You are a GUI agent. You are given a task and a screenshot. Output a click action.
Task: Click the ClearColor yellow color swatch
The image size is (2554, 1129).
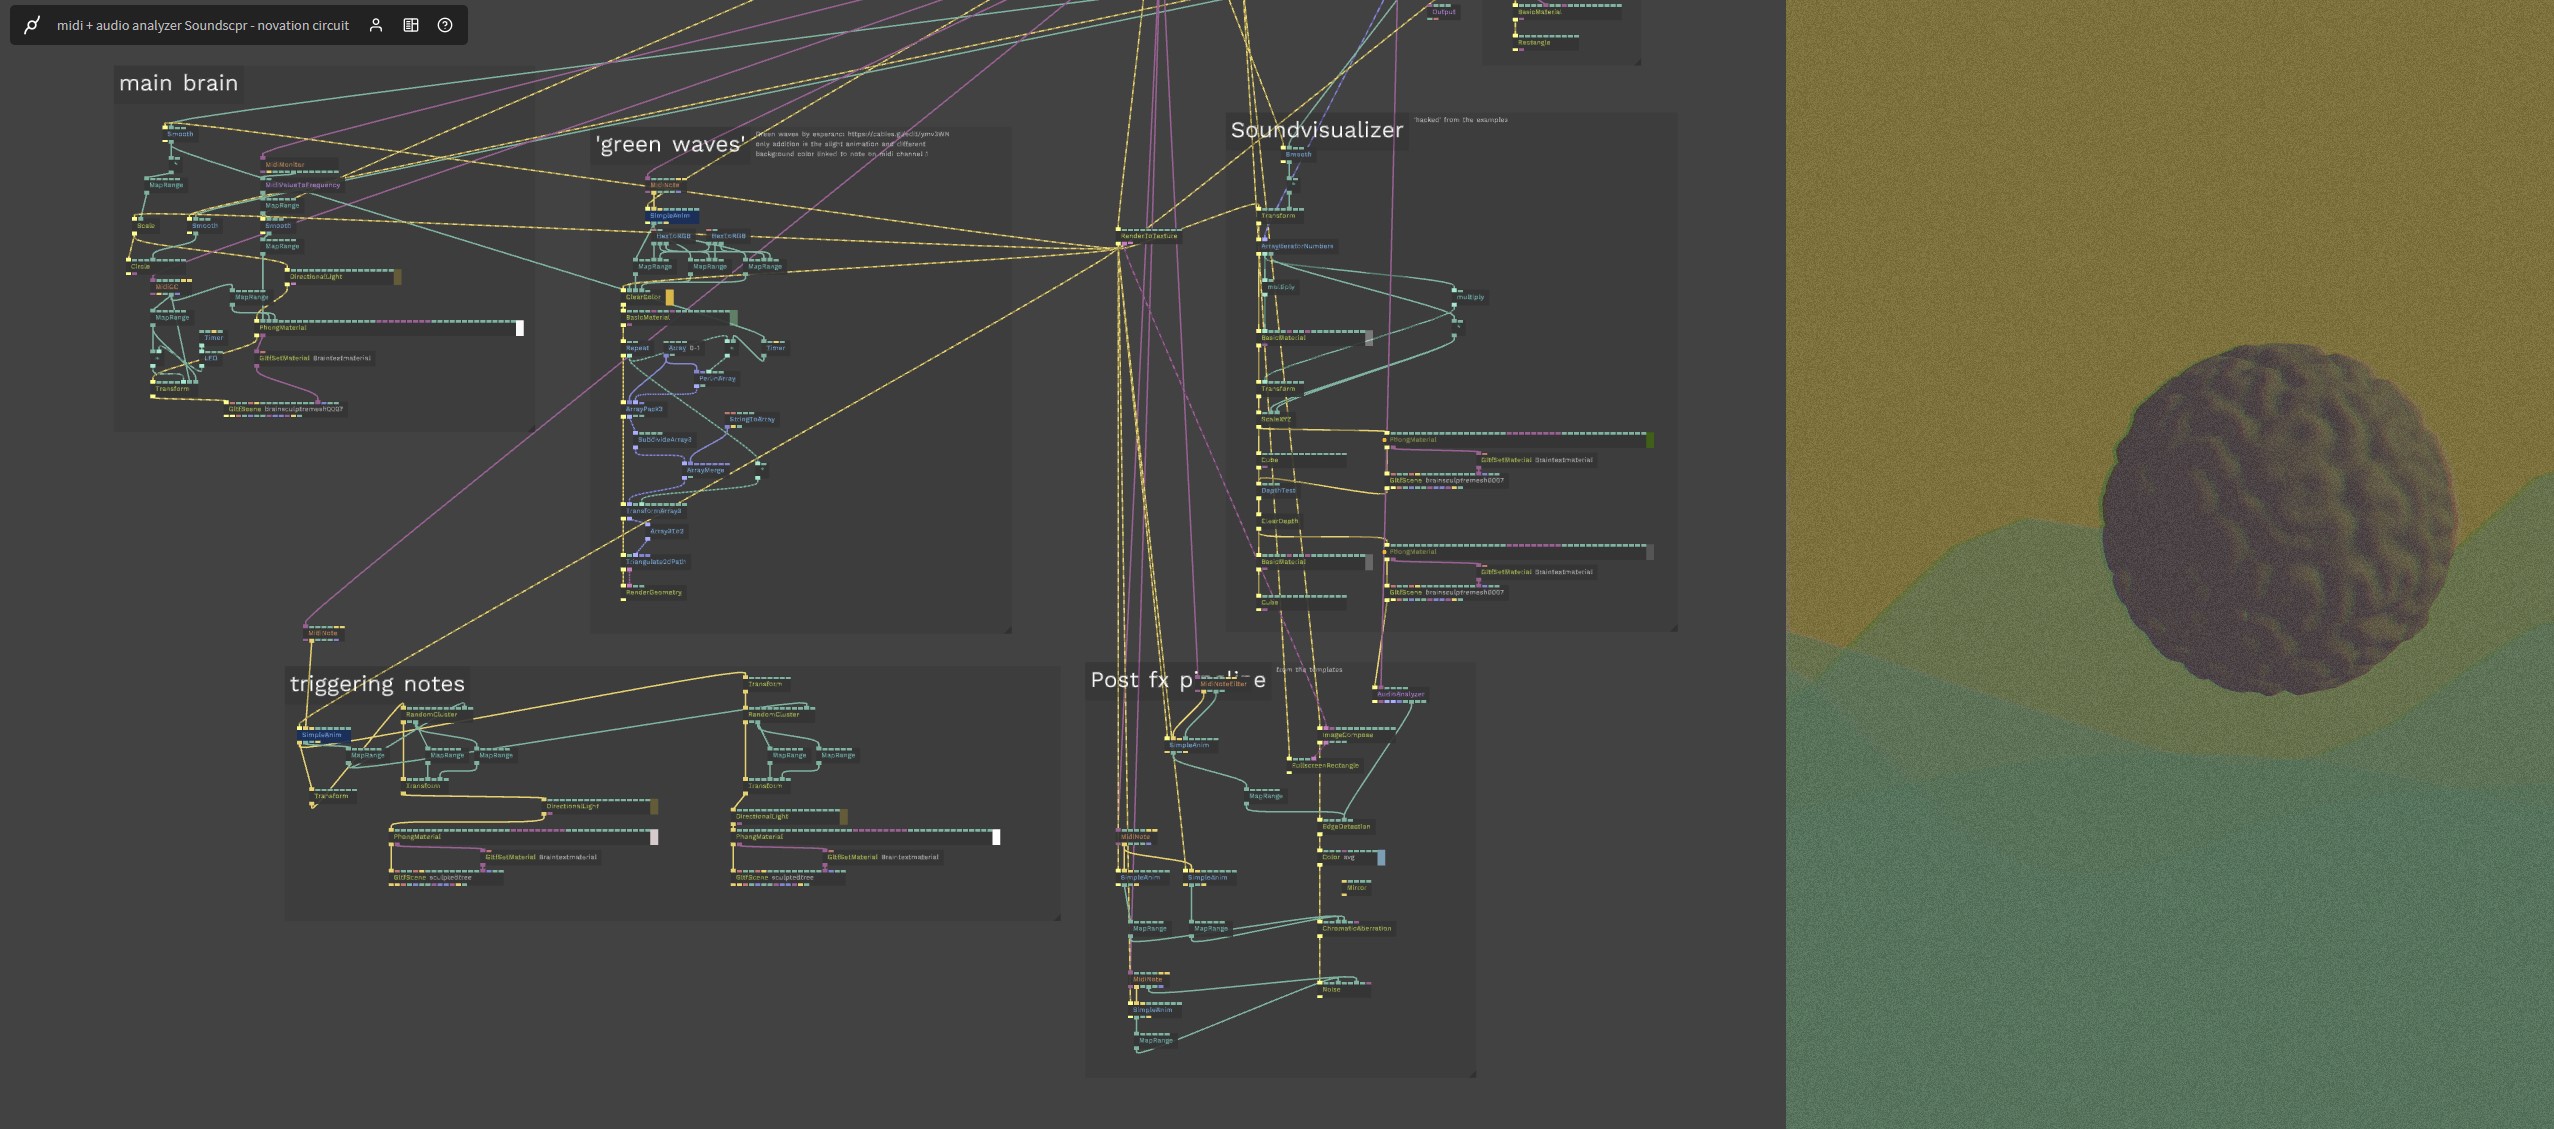coord(669,297)
